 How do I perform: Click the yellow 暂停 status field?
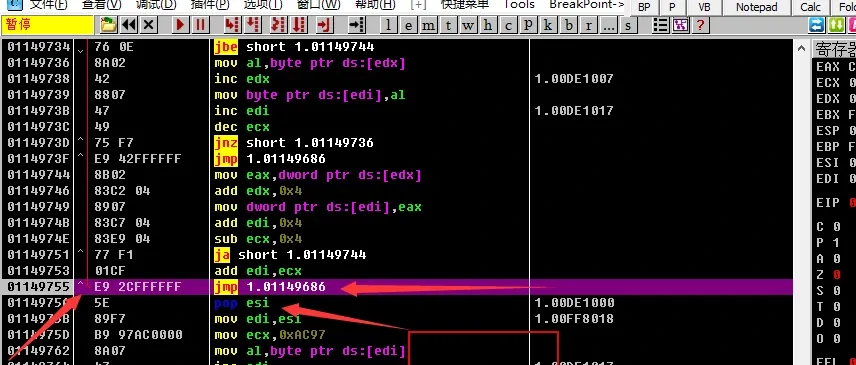48,25
